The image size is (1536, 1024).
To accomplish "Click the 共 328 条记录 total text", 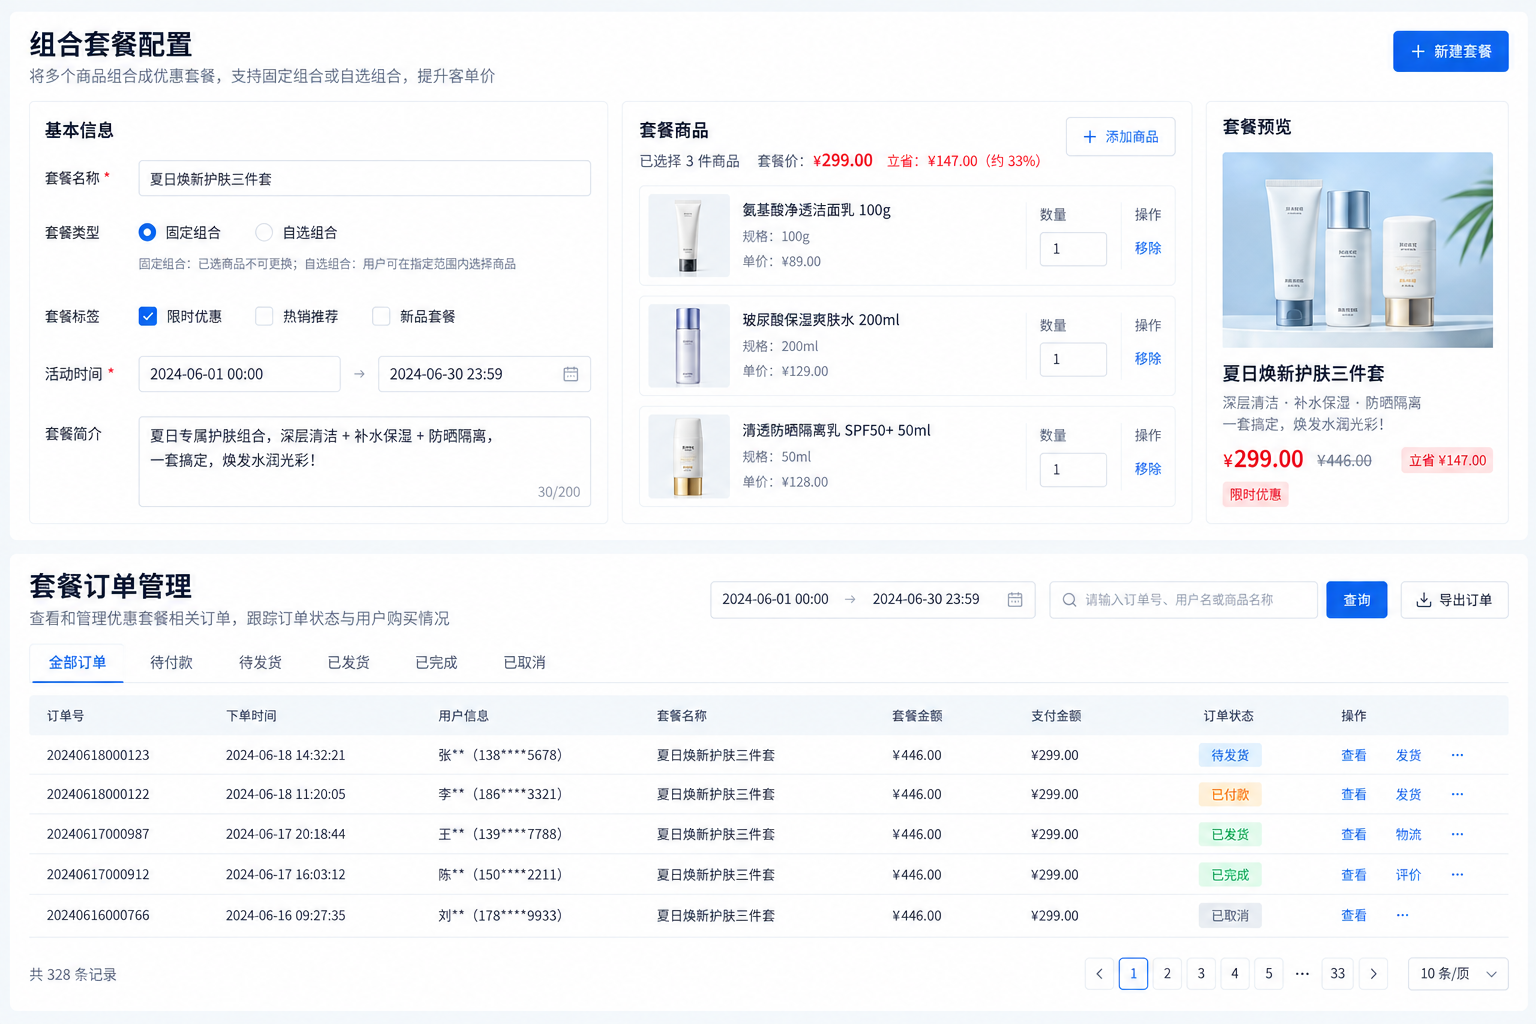I will pyautogui.click(x=73, y=974).
